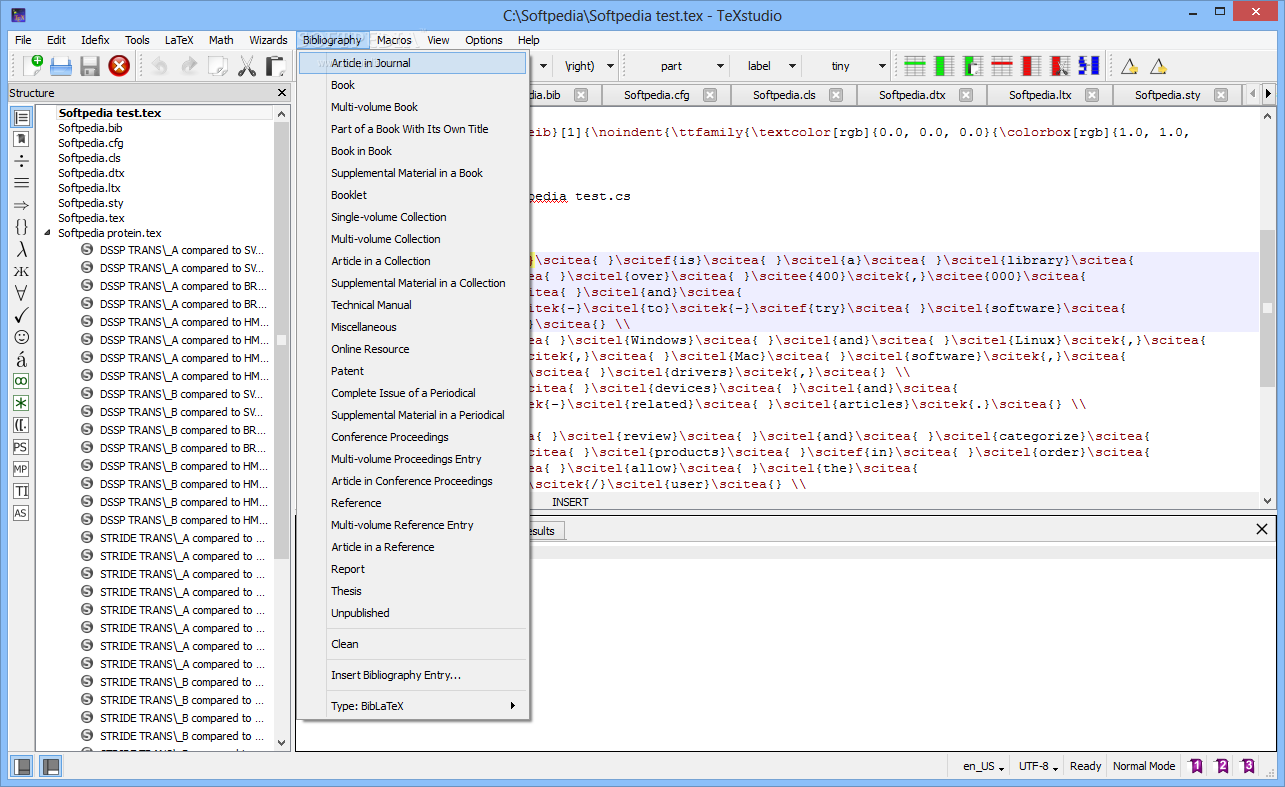This screenshot has height=787, width=1285.
Task: Close the Softpedia.cfg tab
Action: pyautogui.click(x=710, y=95)
